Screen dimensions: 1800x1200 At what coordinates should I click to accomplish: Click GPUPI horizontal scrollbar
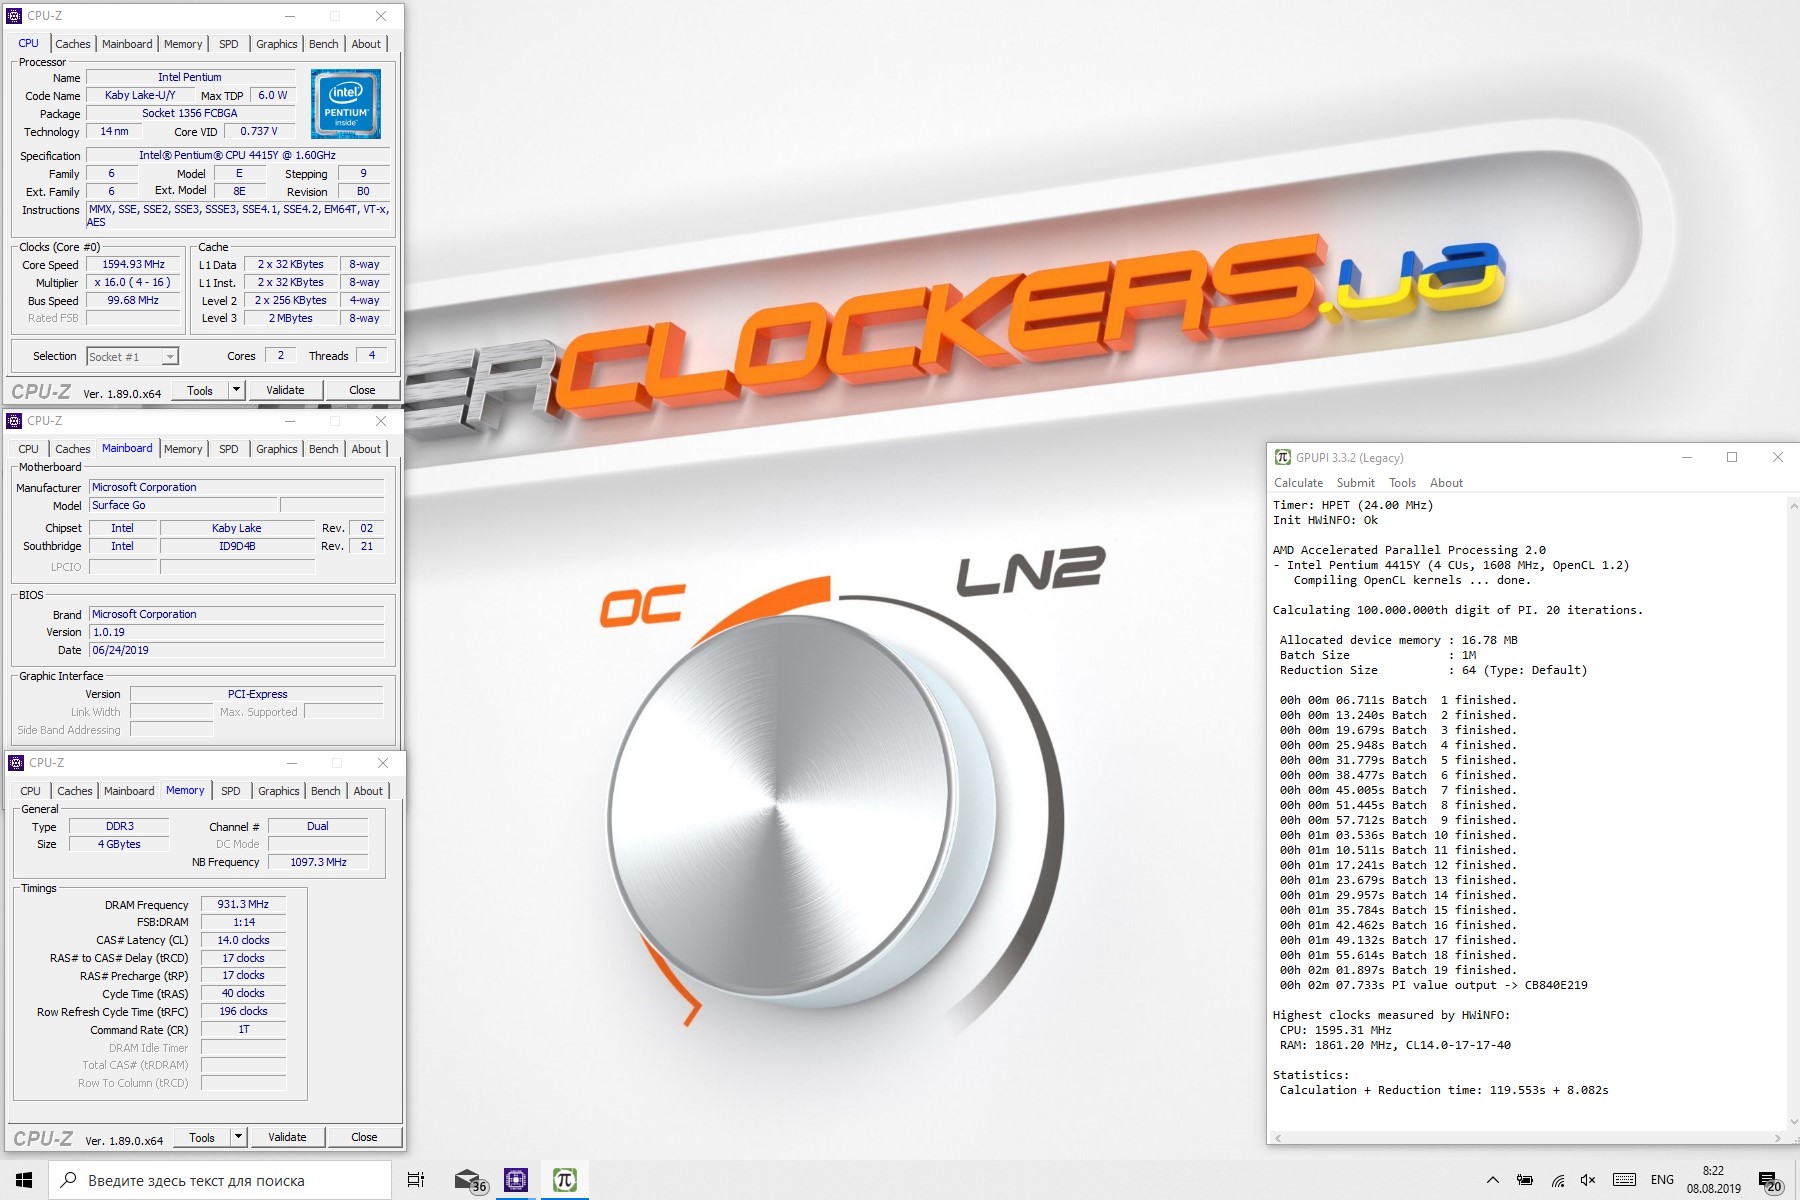[1527, 1138]
